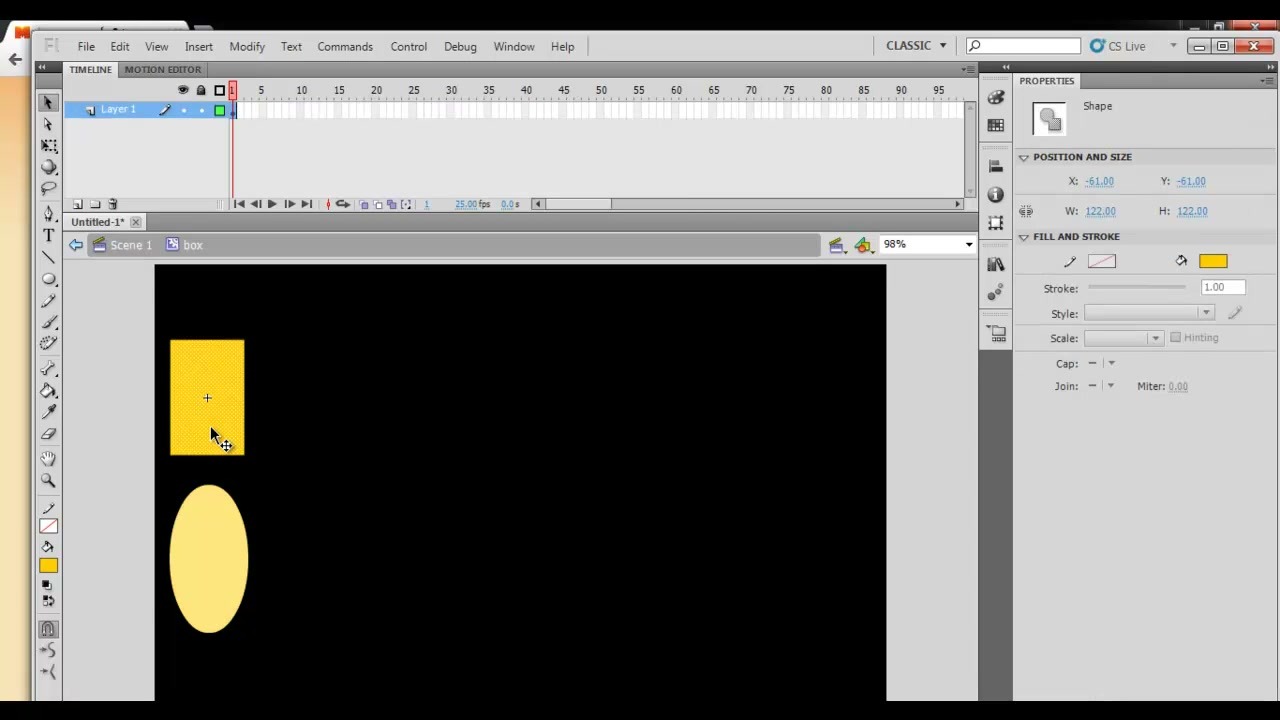This screenshot has width=1280, height=720.
Task: Click the Edit Symbols icon
Action: [863, 245]
